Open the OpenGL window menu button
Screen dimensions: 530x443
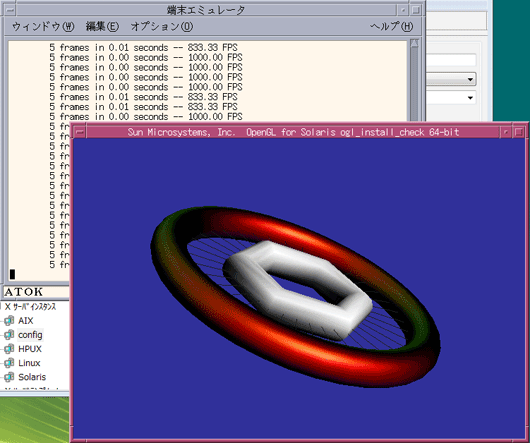[79, 132]
